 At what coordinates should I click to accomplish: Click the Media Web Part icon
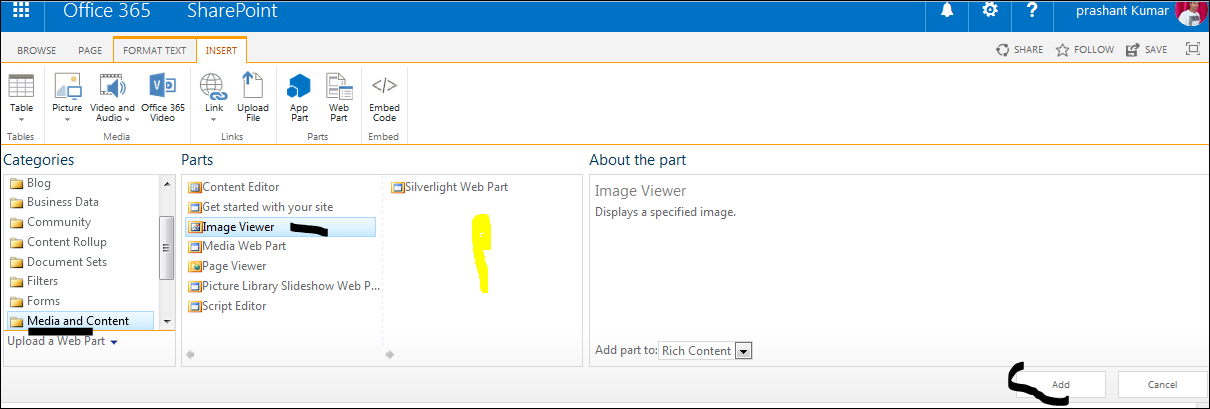(195, 247)
